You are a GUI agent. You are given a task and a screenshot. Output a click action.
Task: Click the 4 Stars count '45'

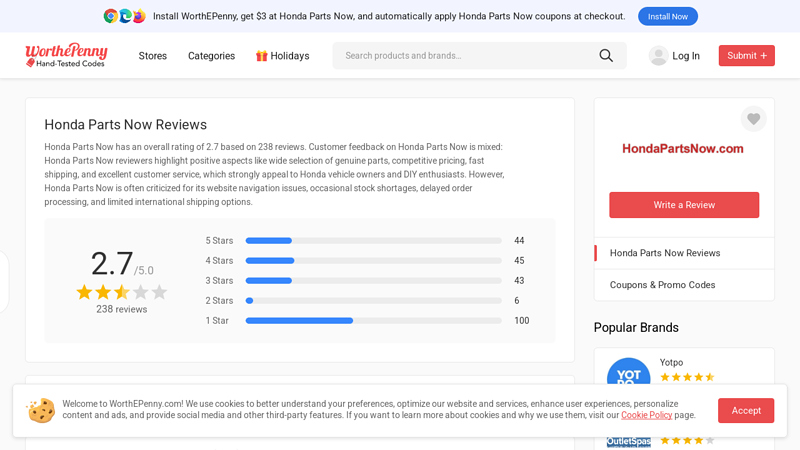pyautogui.click(x=519, y=261)
